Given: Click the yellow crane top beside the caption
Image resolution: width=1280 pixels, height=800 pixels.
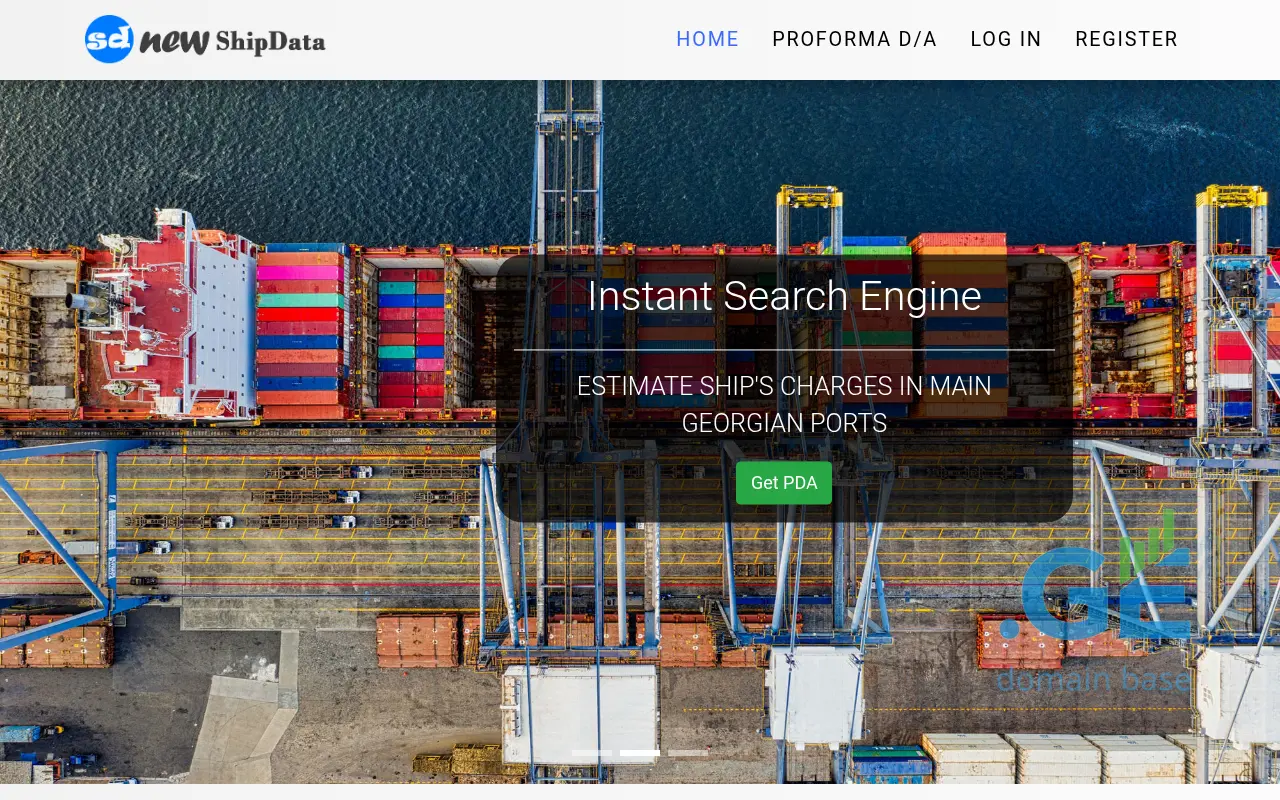Looking at the screenshot, I should tap(809, 195).
